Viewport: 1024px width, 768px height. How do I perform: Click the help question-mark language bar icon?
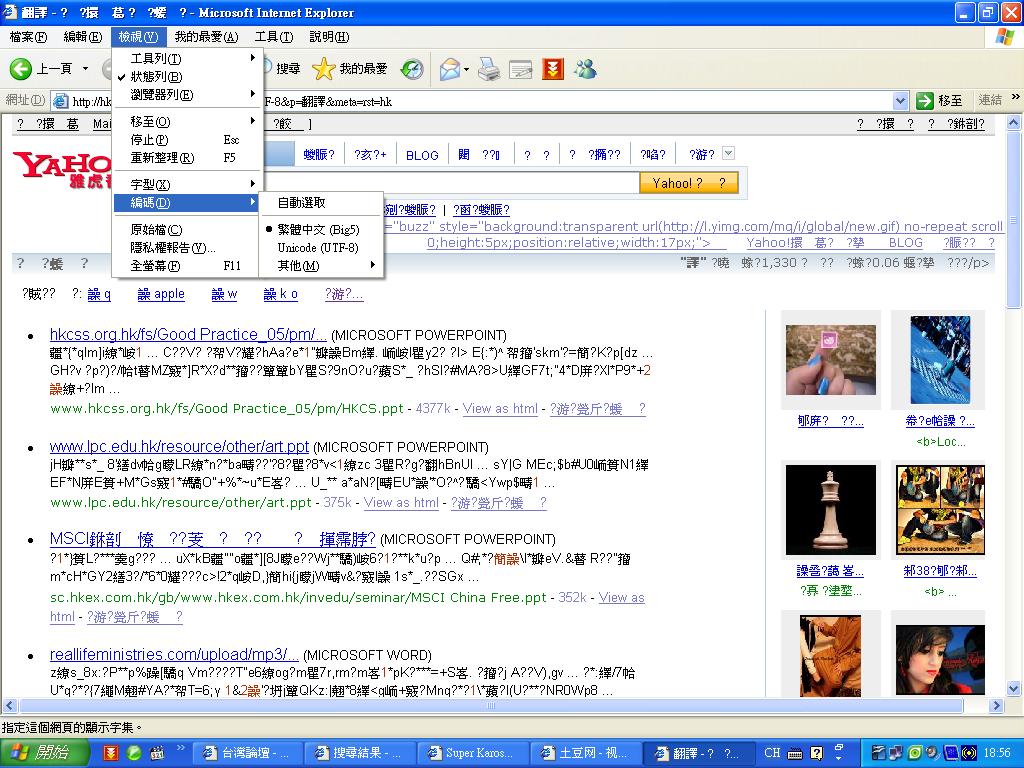click(x=816, y=753)
